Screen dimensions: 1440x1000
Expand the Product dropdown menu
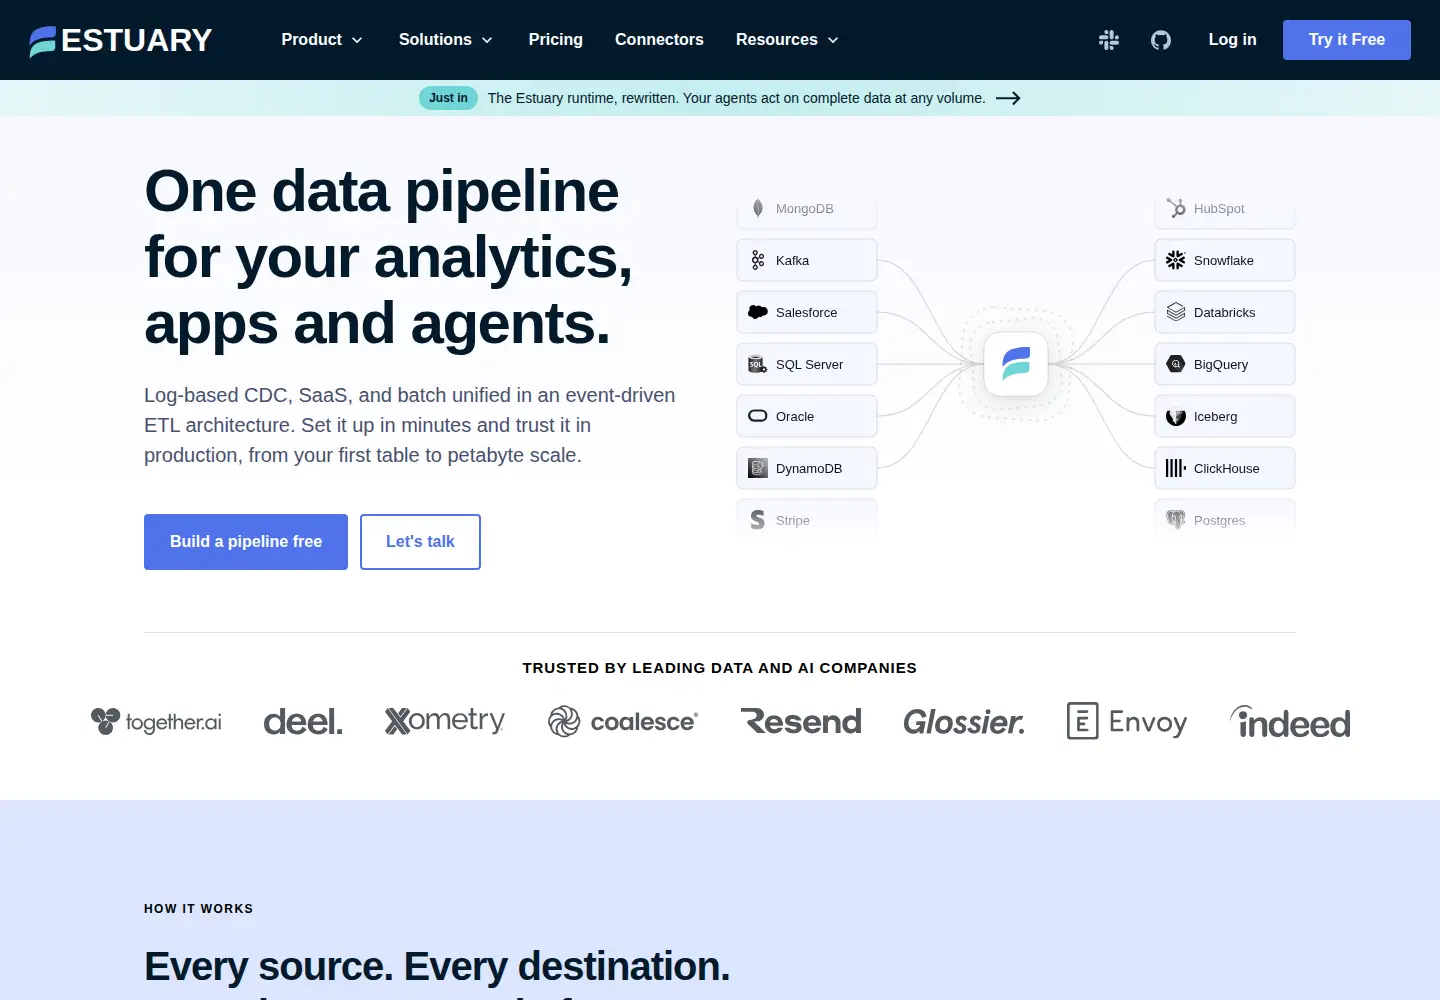[322, 40]
